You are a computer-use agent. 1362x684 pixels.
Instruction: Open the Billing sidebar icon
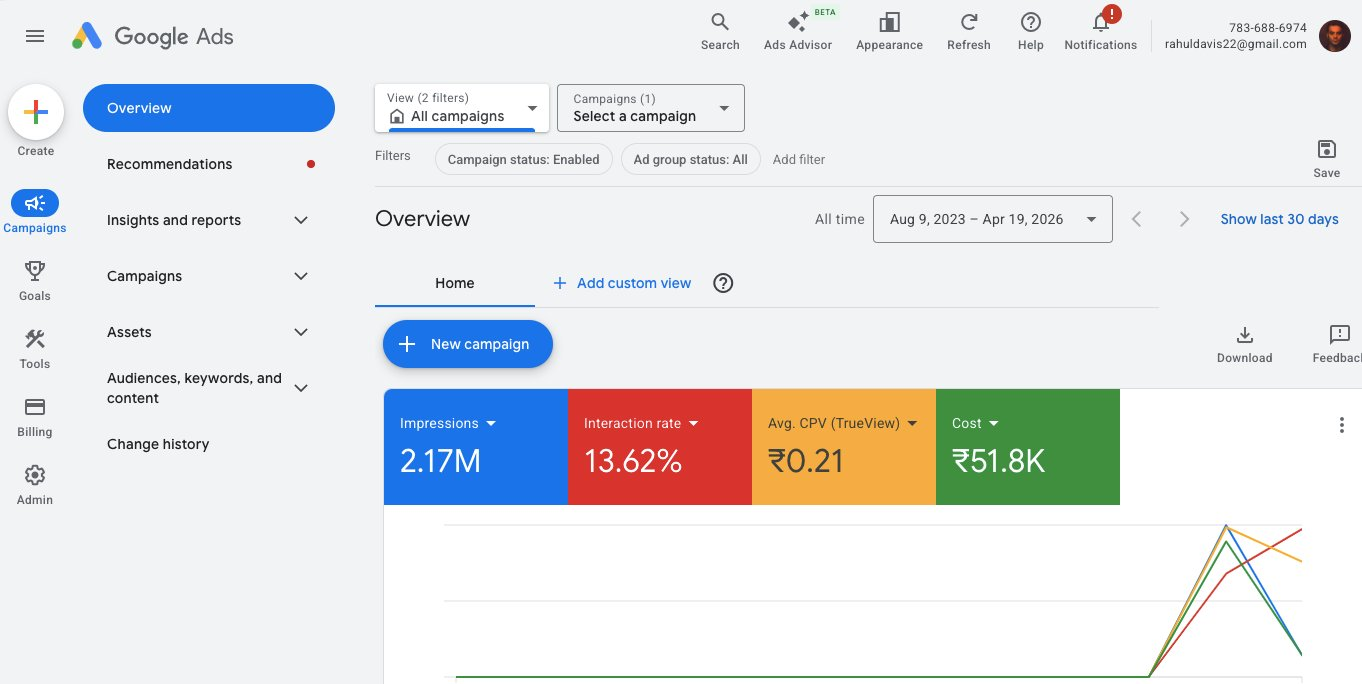[x=34, y=414]
